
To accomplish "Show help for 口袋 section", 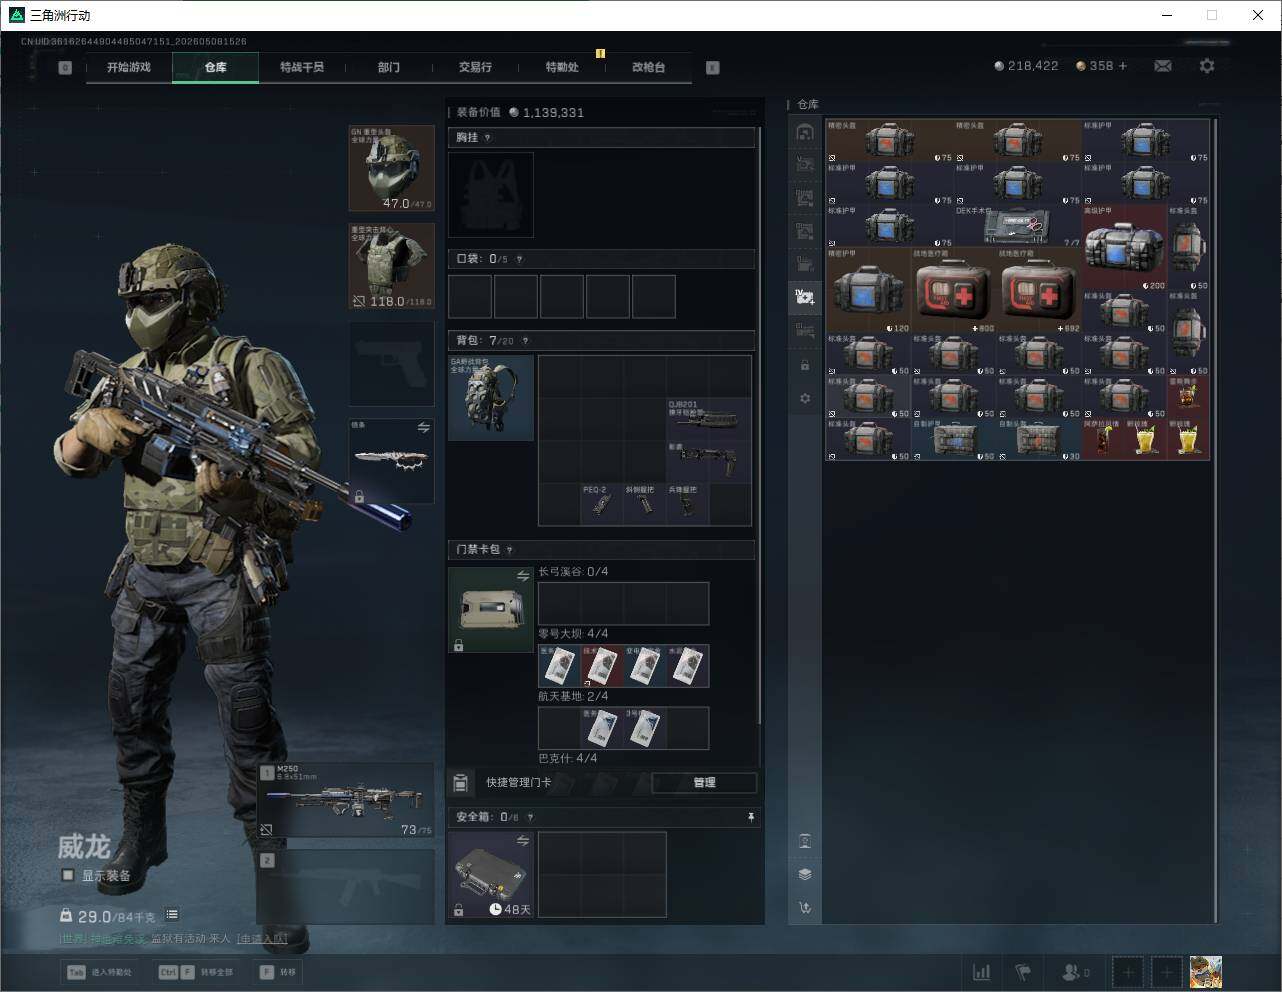I will (519, 259).
